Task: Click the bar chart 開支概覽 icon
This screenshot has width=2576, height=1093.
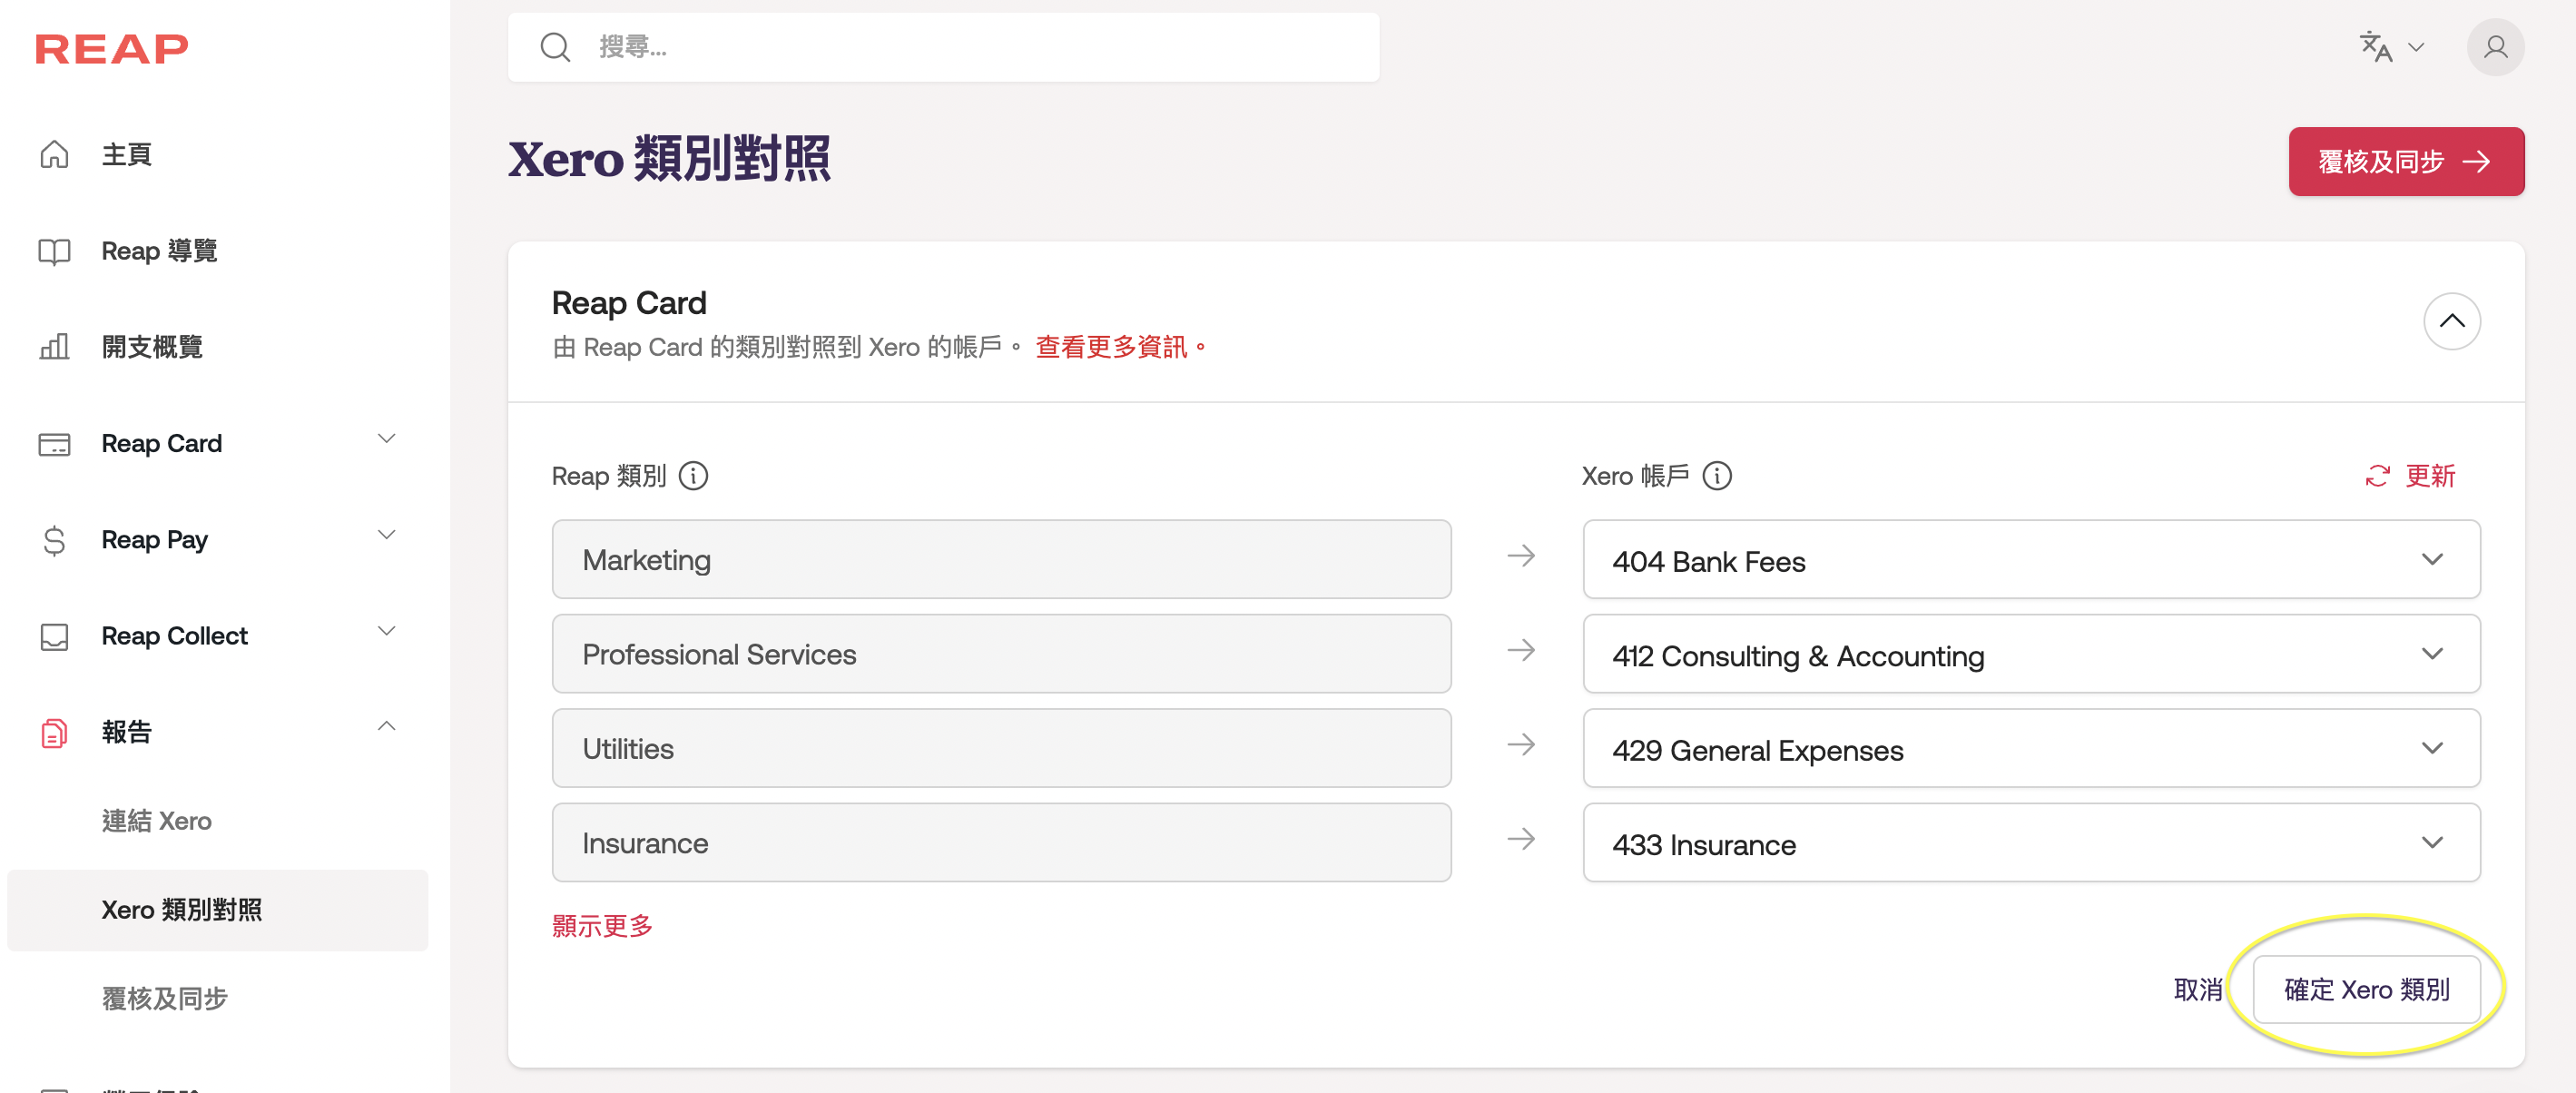Action: 54,347
